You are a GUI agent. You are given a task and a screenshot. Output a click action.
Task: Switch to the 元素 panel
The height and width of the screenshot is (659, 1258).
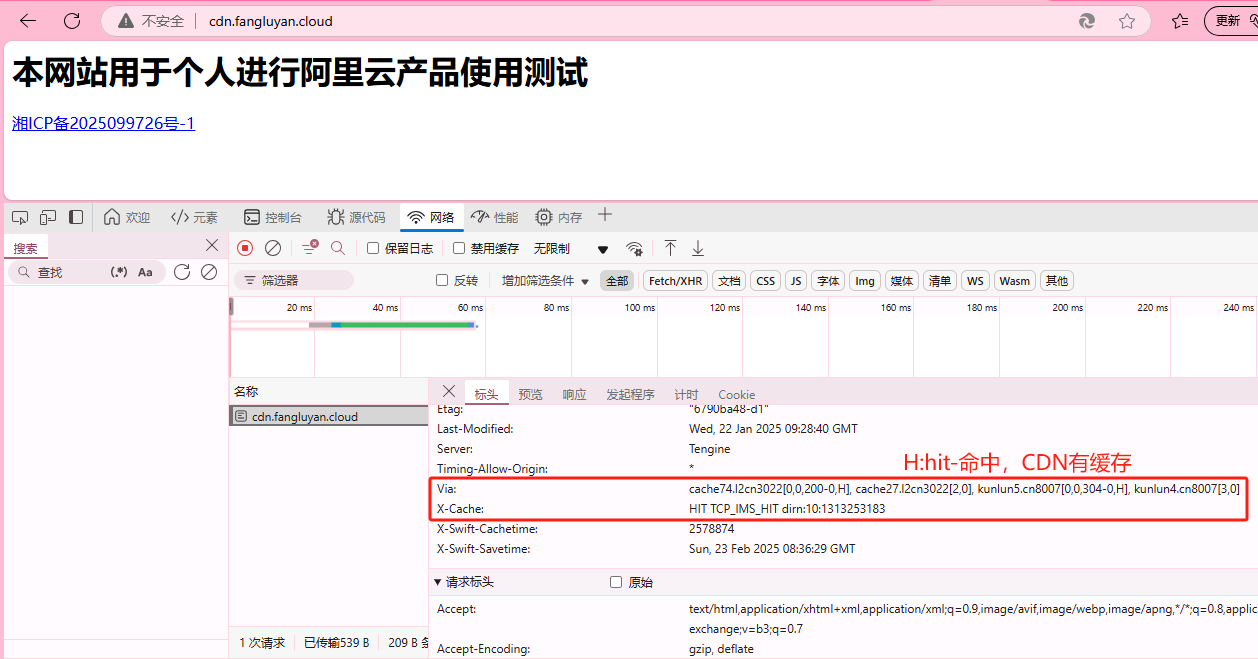click(x=194, y=217)
